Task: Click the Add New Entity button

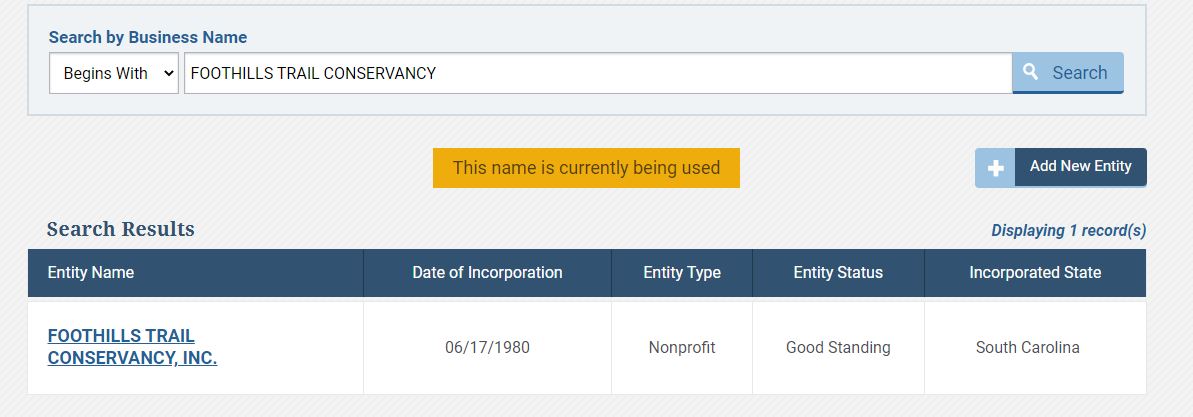Action: coord(1061,167)
